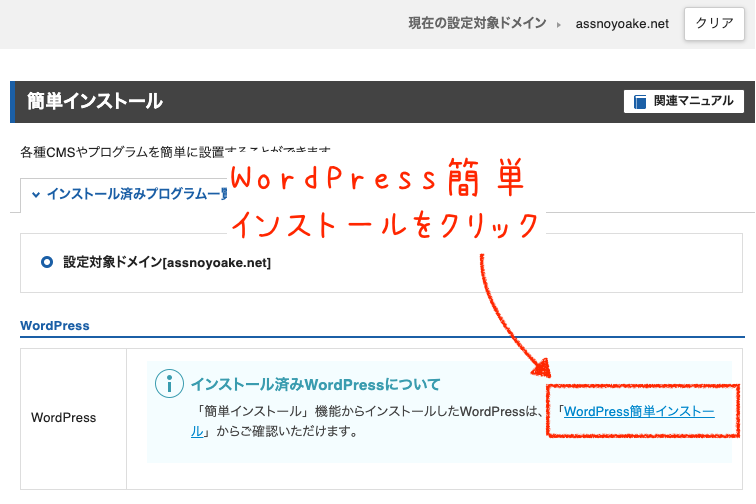This screenshot has width=756, height=504.
Task: Click the assnoyoake.net domain text at top
Action: click(622, 24)
